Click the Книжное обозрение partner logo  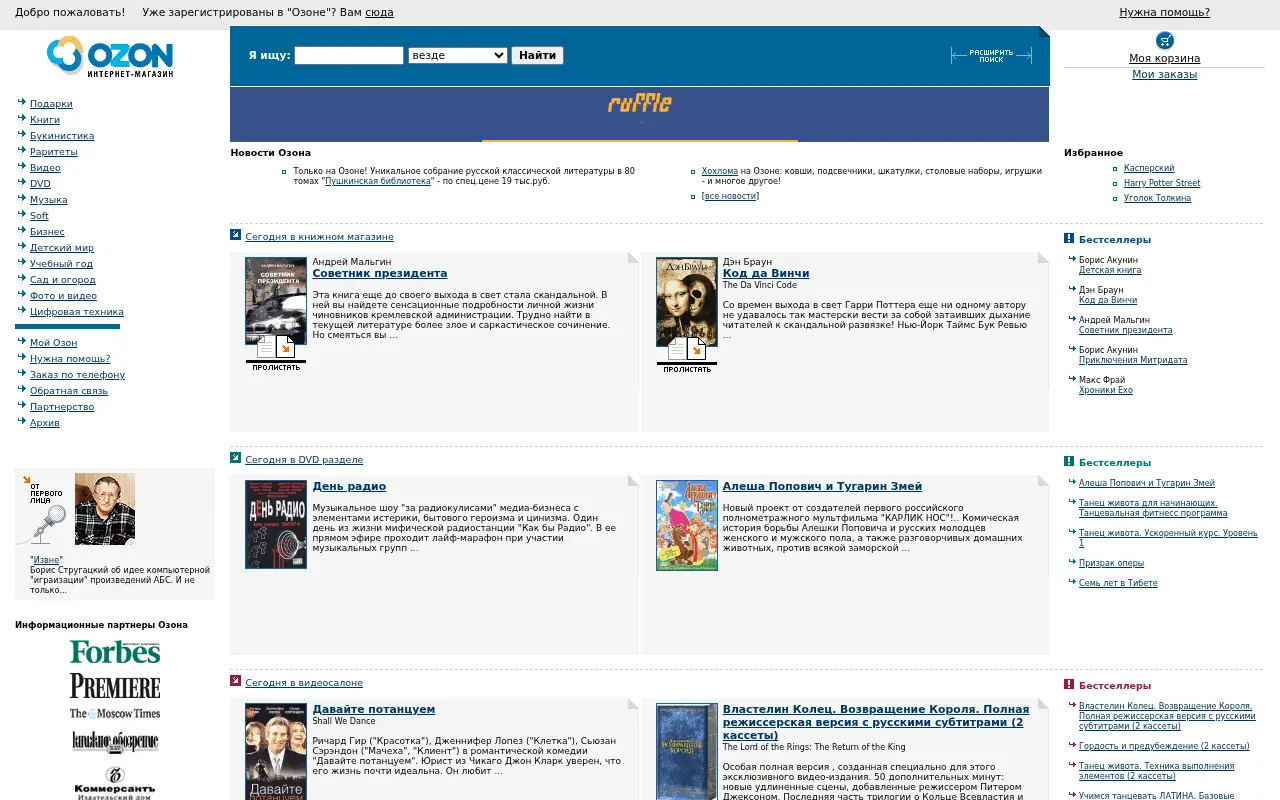click(115, 742)
